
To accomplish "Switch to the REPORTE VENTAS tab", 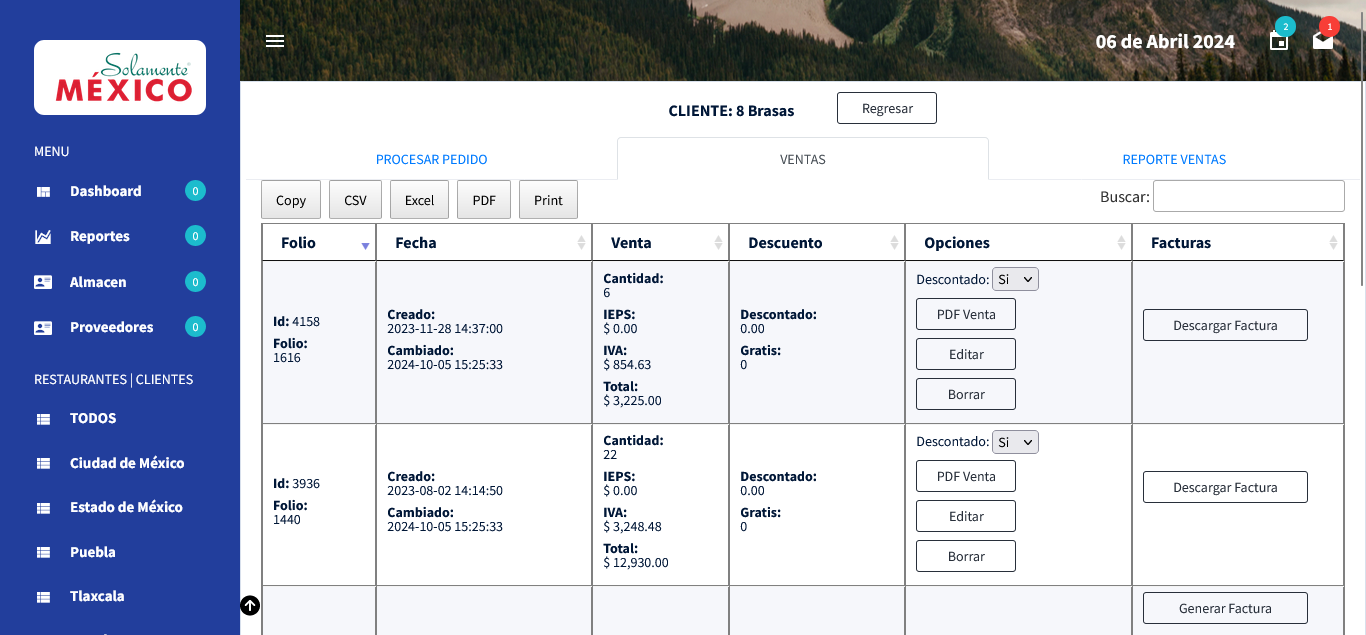I will 1174,160.
